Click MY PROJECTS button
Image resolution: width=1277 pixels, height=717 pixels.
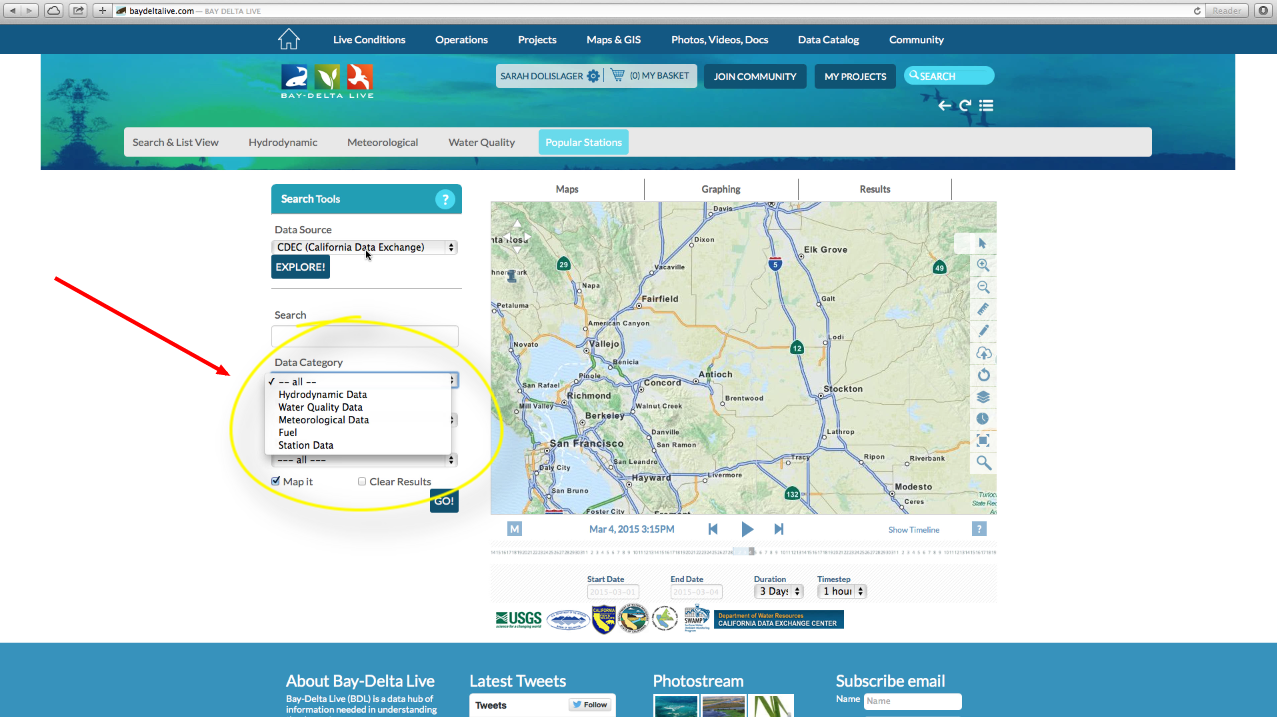(855, 76)
